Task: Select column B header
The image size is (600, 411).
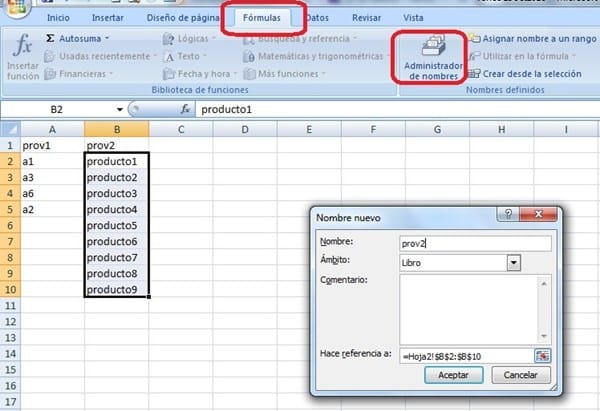Action: [x=117, y=129]
